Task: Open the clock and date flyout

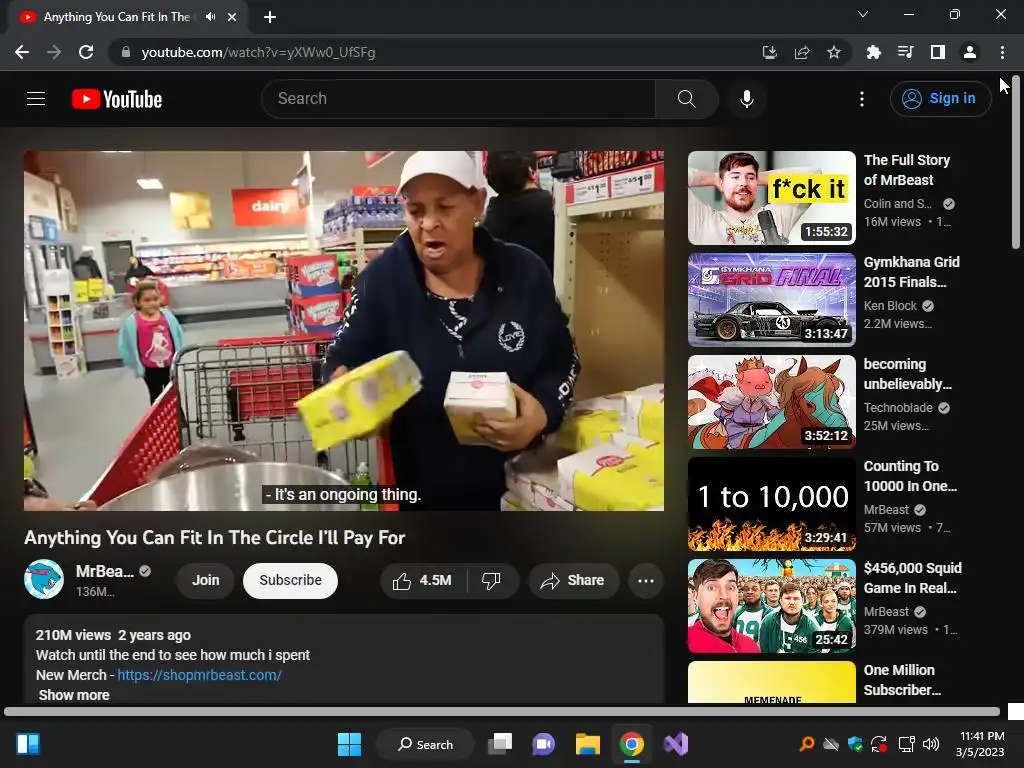Action: 980,744
